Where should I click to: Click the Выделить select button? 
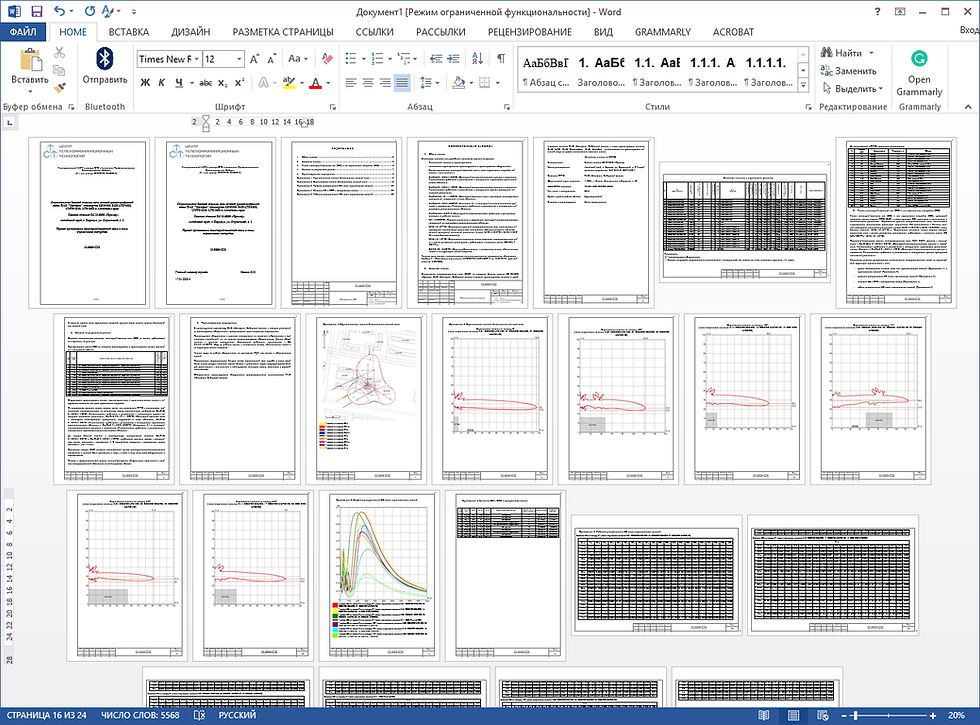coord(852,88)
